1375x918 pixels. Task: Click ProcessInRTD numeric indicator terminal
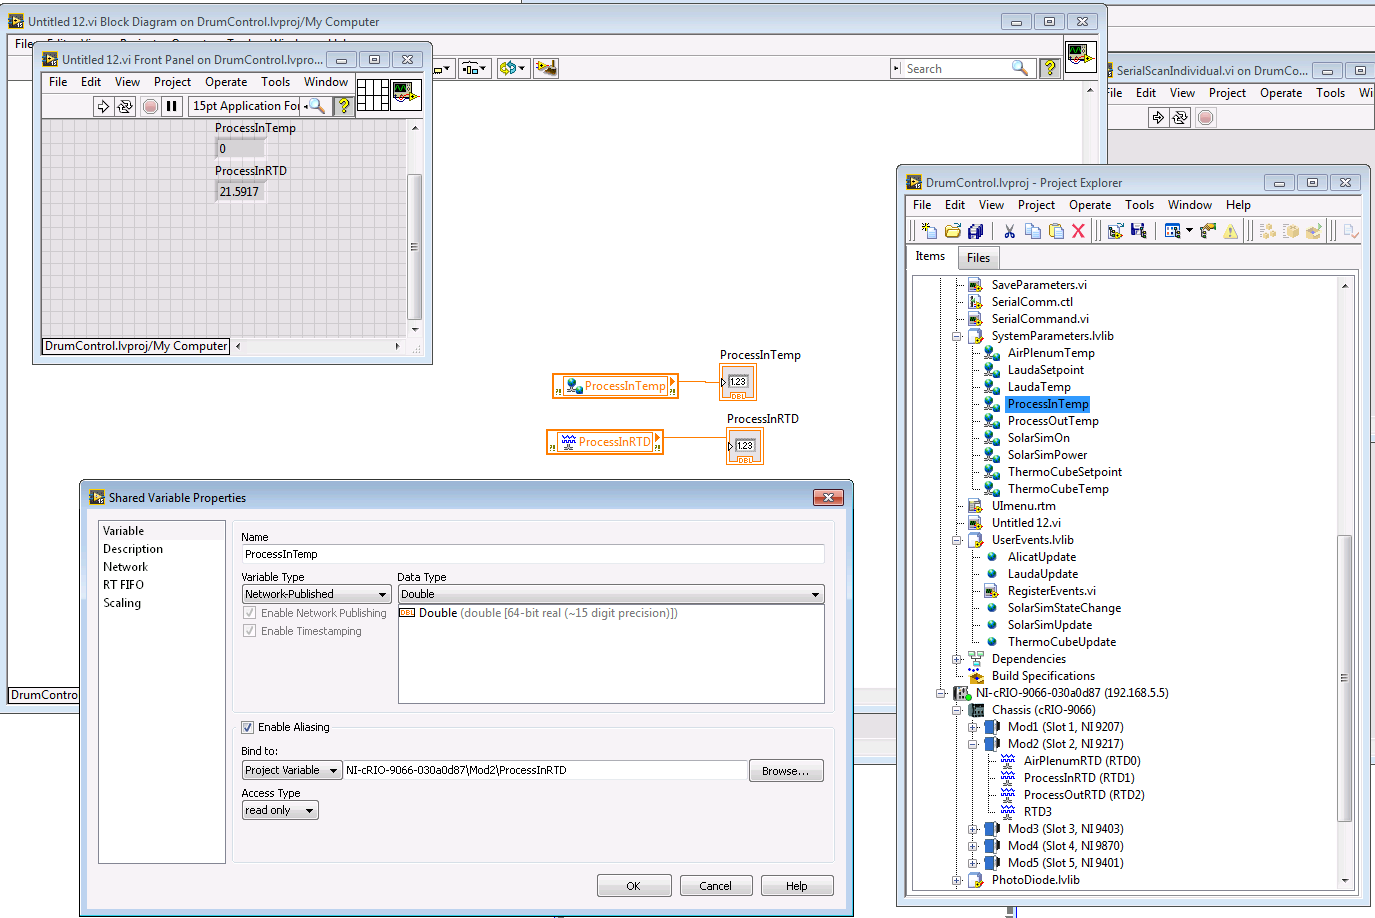pos(745,446)
